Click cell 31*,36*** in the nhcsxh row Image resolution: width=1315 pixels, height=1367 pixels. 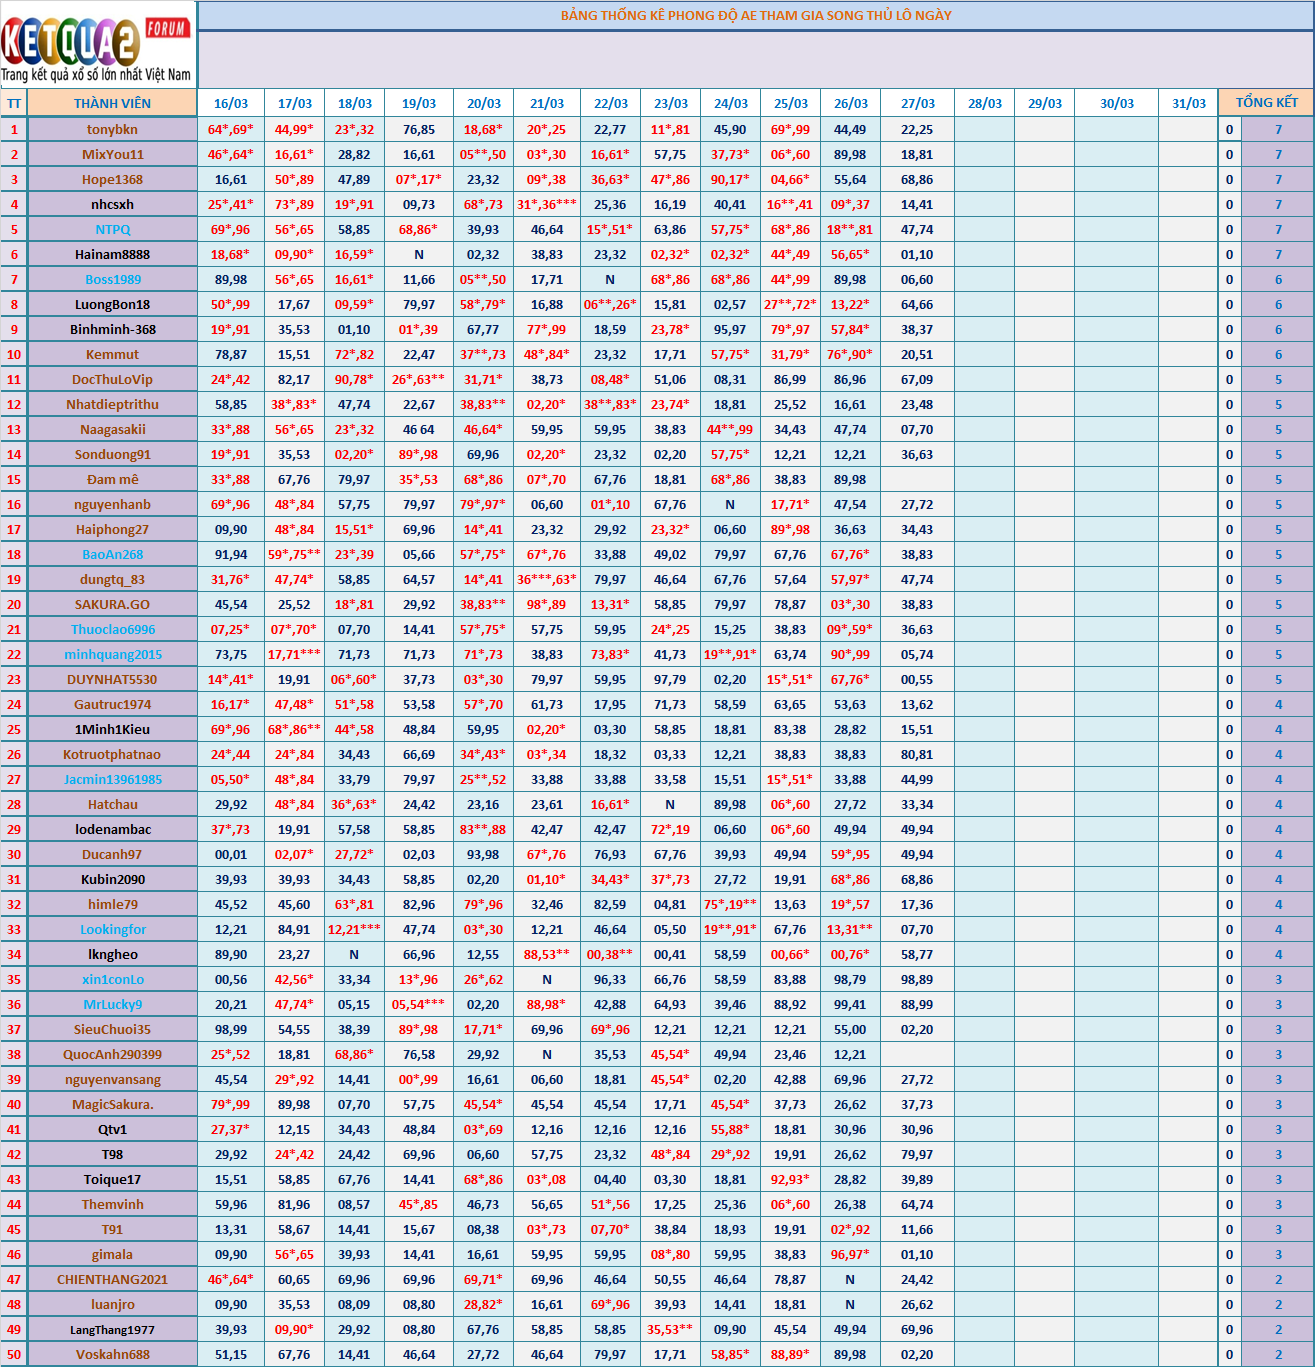click(547, 204)
